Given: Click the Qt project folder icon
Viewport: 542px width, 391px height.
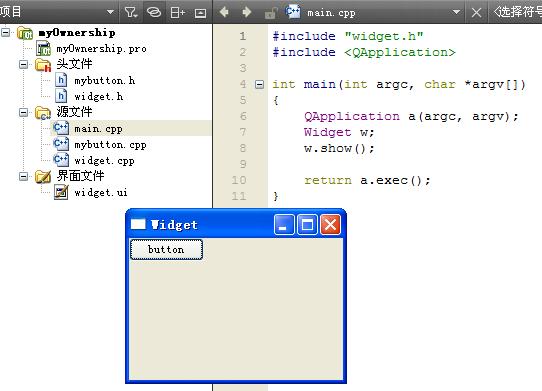Looking at the screenshot, I should [x=25, y=33].
